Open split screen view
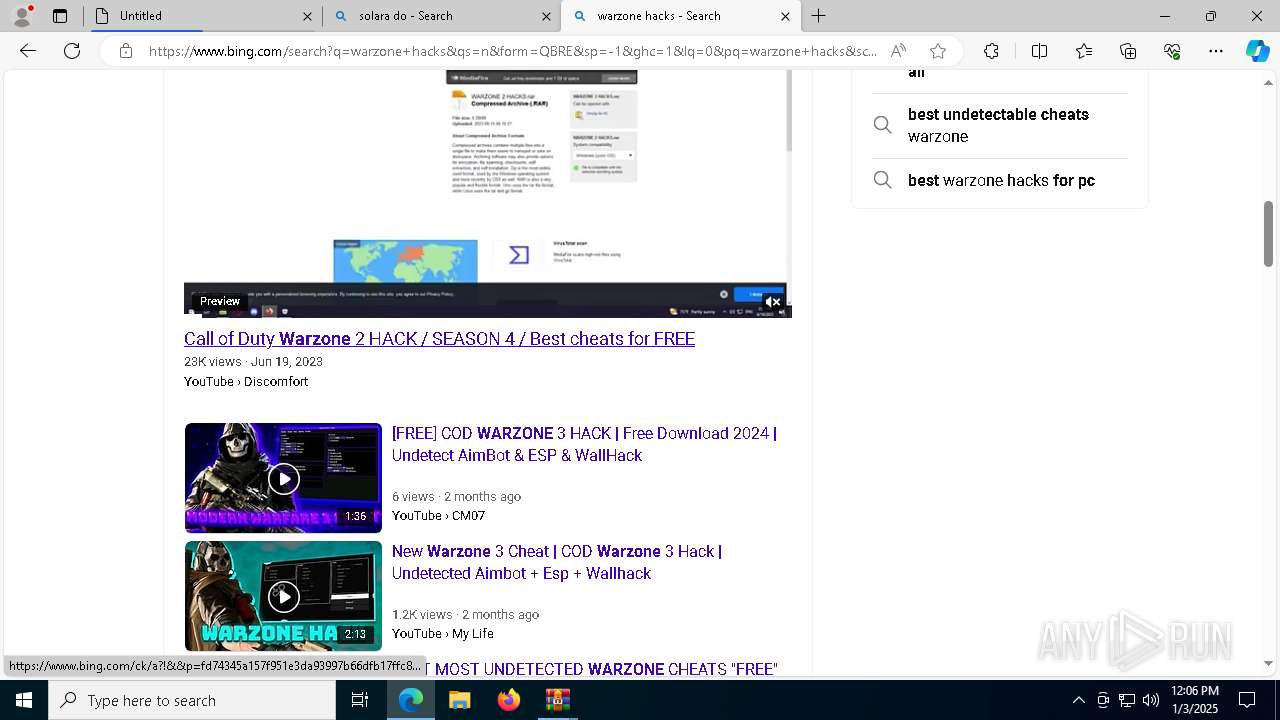Viewport: 1280px width, 720px height. pyautogui.click(x=1039, y=51)
